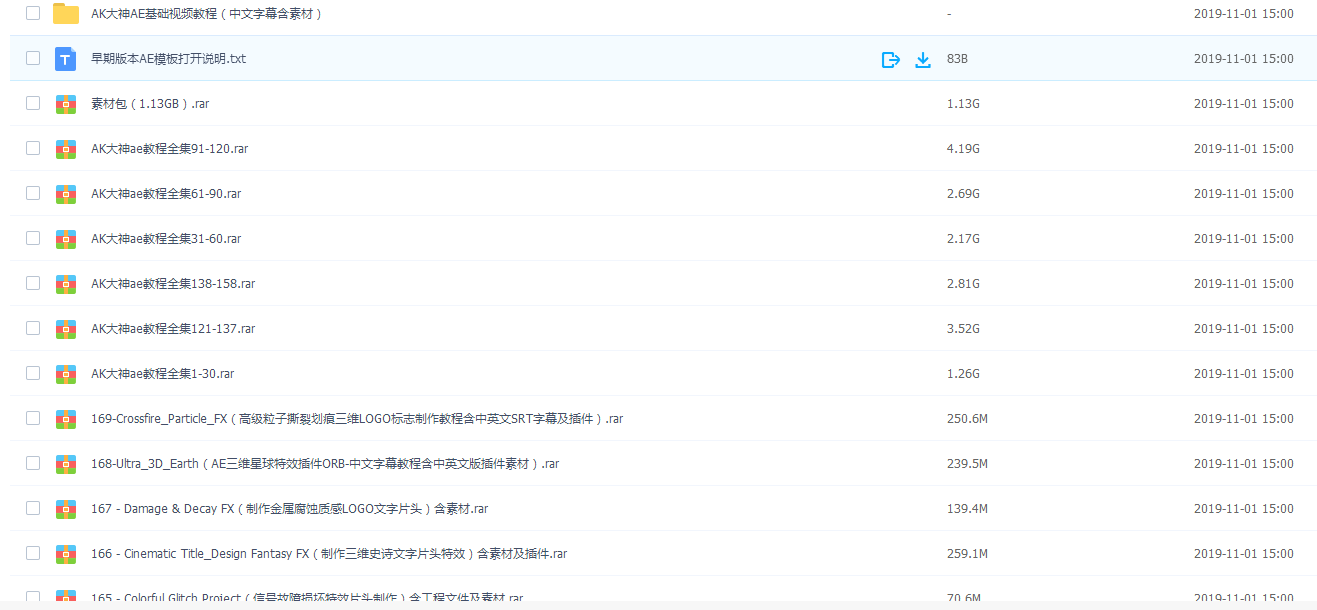Open the folder name AK大神AE基础视频教程（中文字幕含素材）
The width and height of the screenshot is (1317, 610).
pos(208,14)
